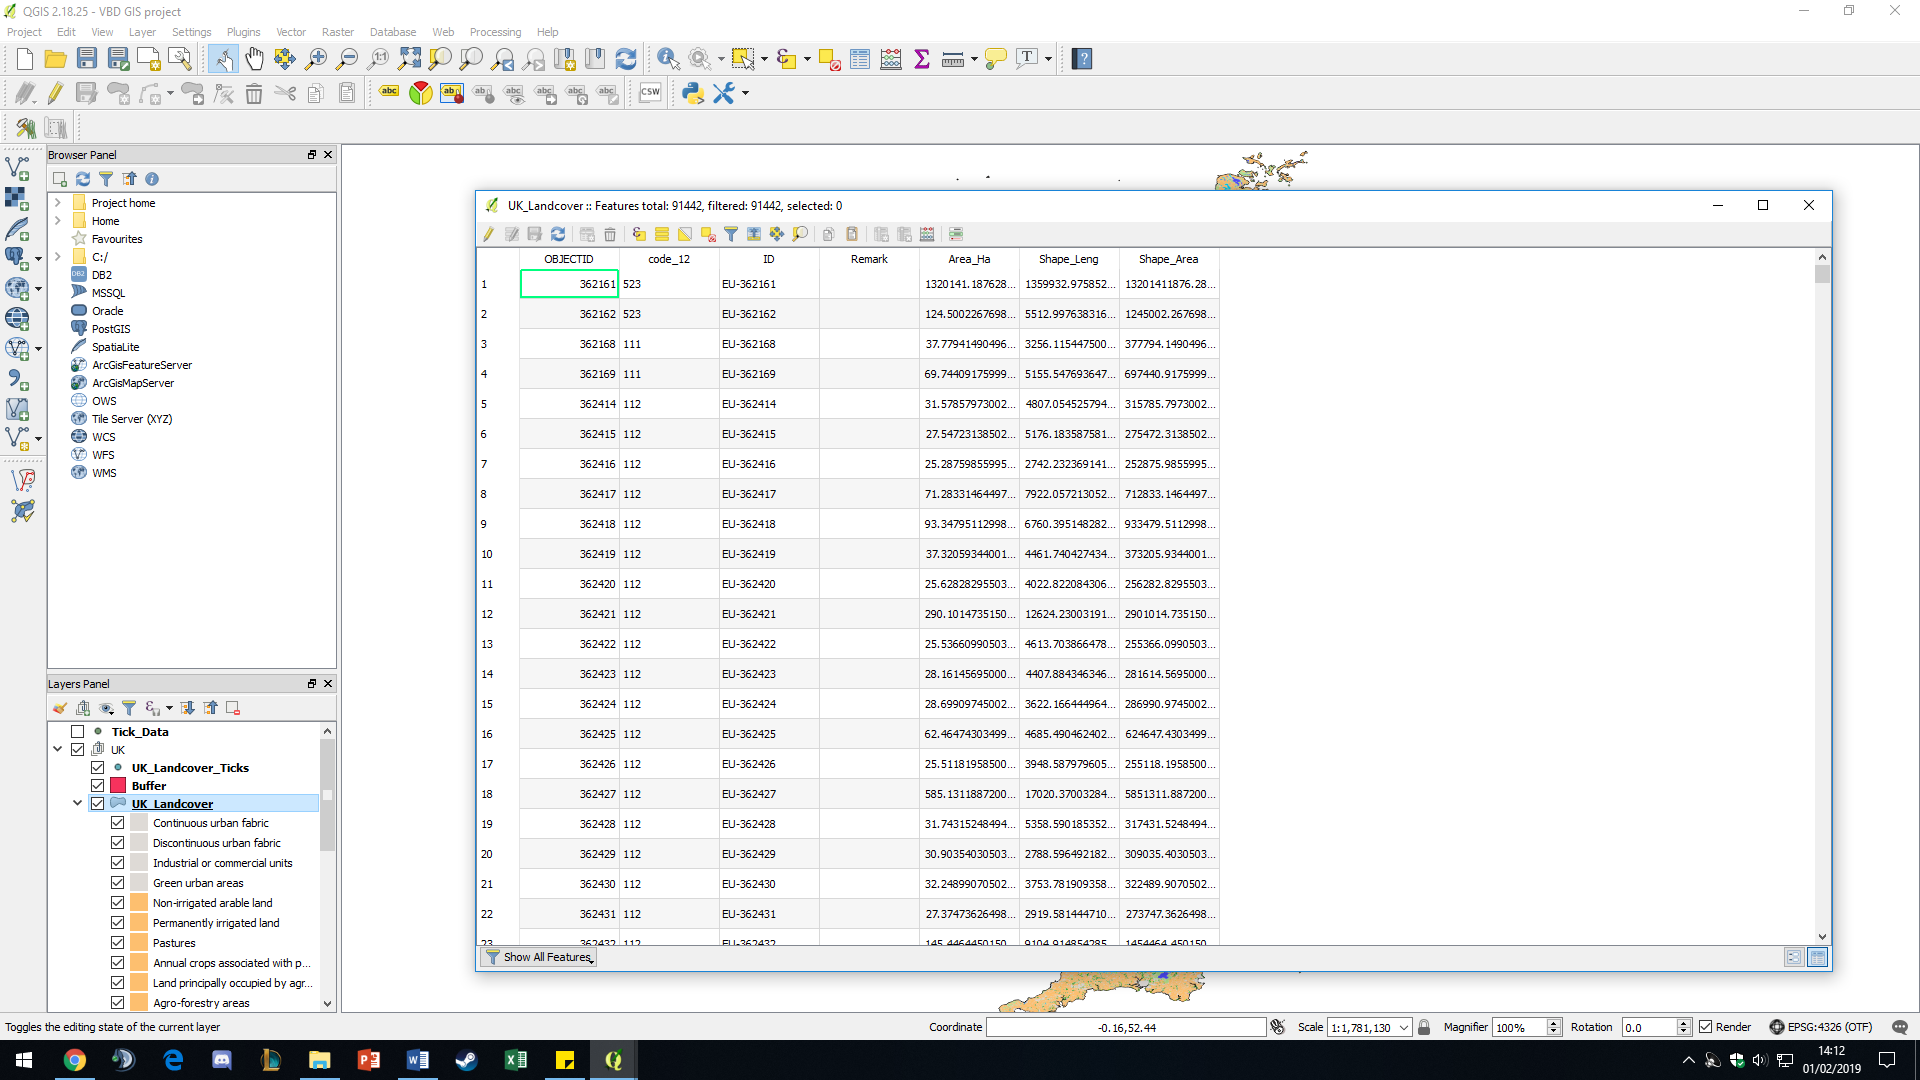Open the Help contents icon
Screen dimensions: 1920x1080
[x=1081, y=59]
